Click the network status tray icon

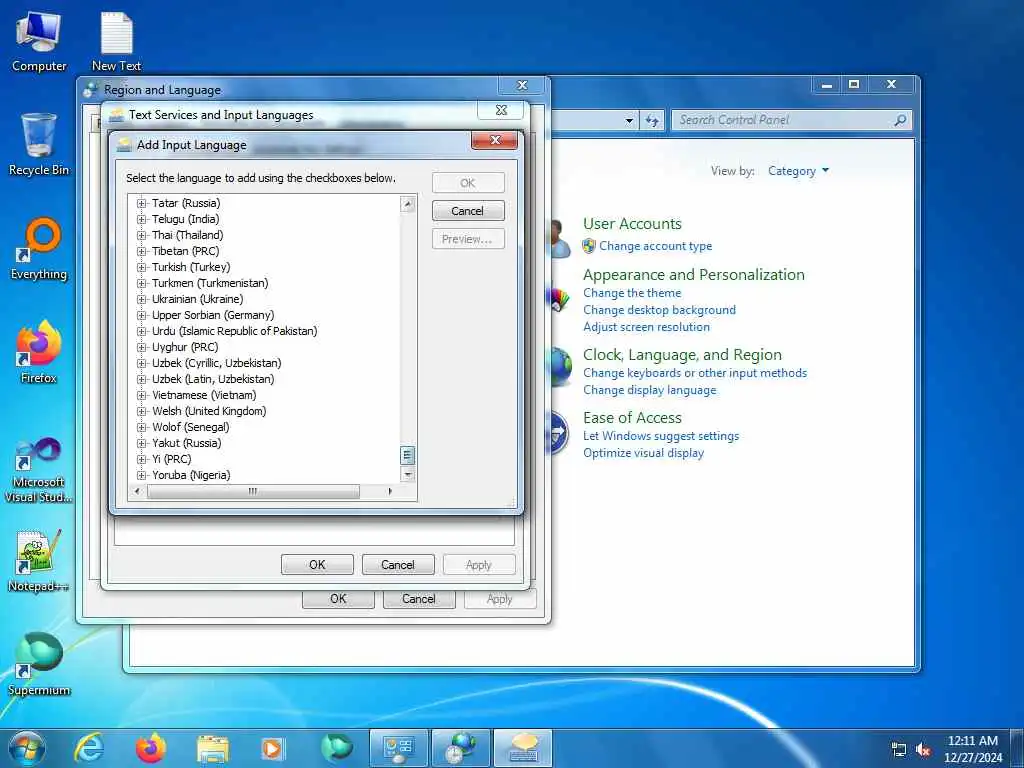899,750
